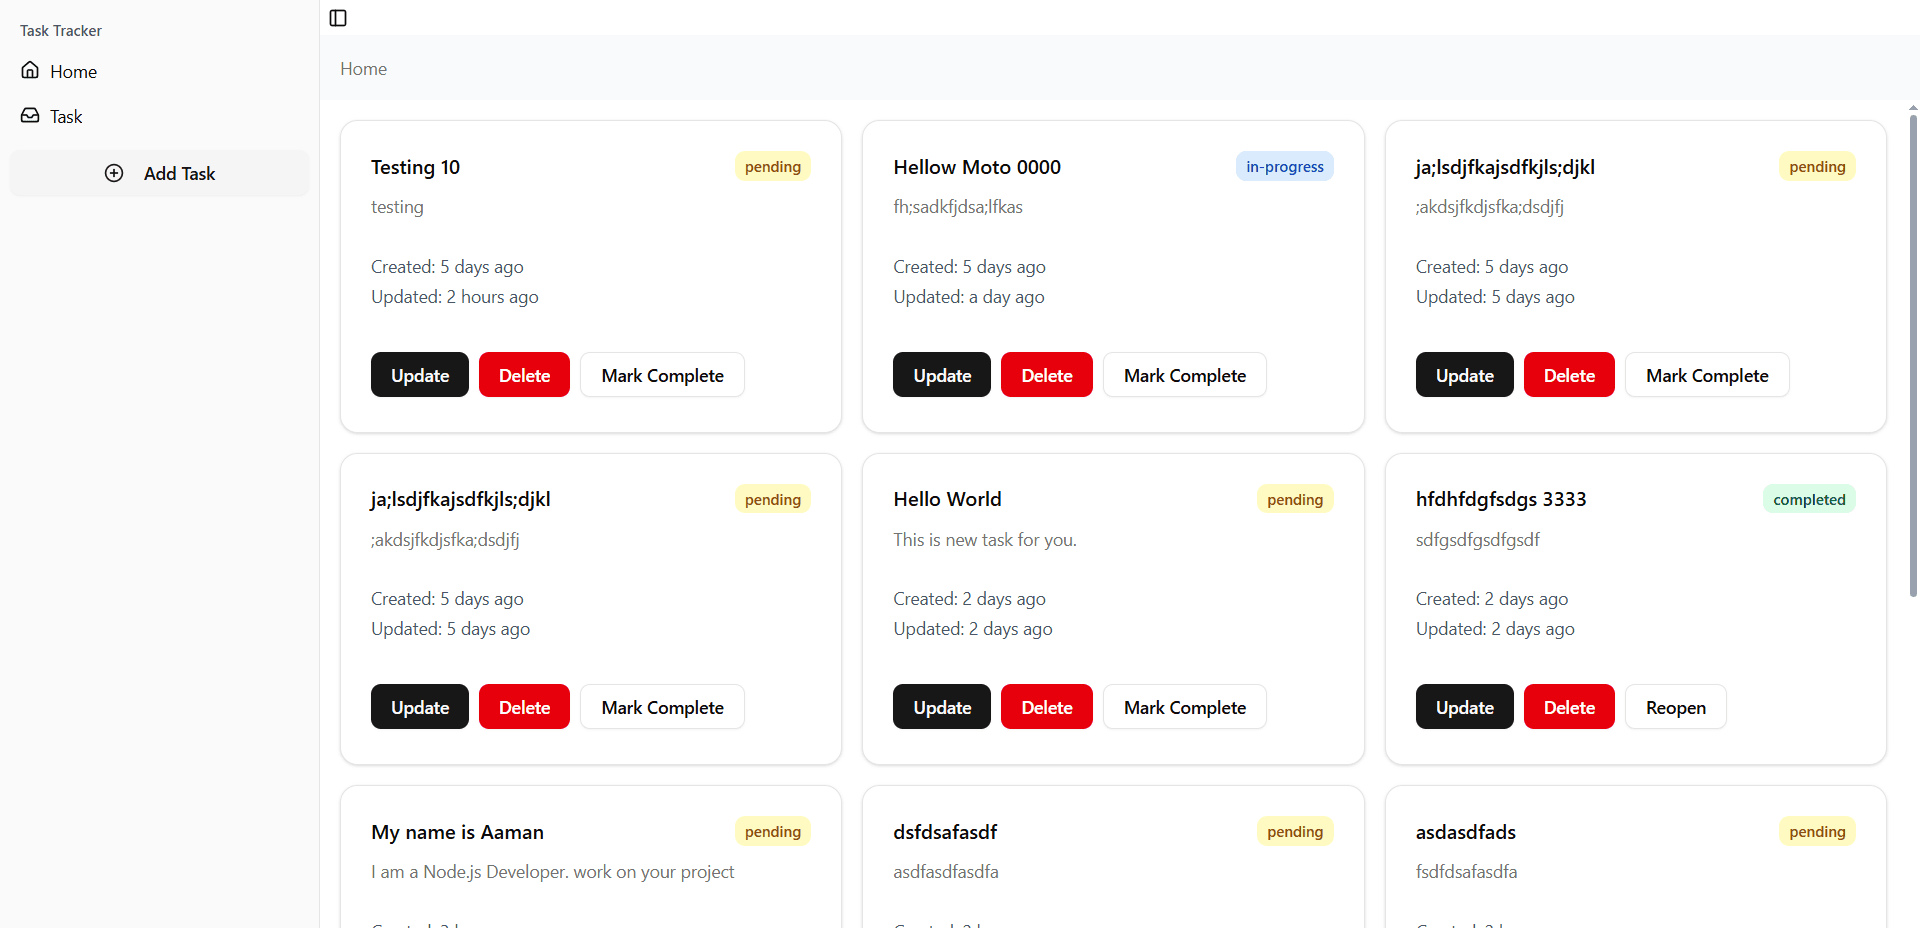Click 'Updated: a day ago' text
The width and height of the screenshot is (1920, 928).
point(969,297)
